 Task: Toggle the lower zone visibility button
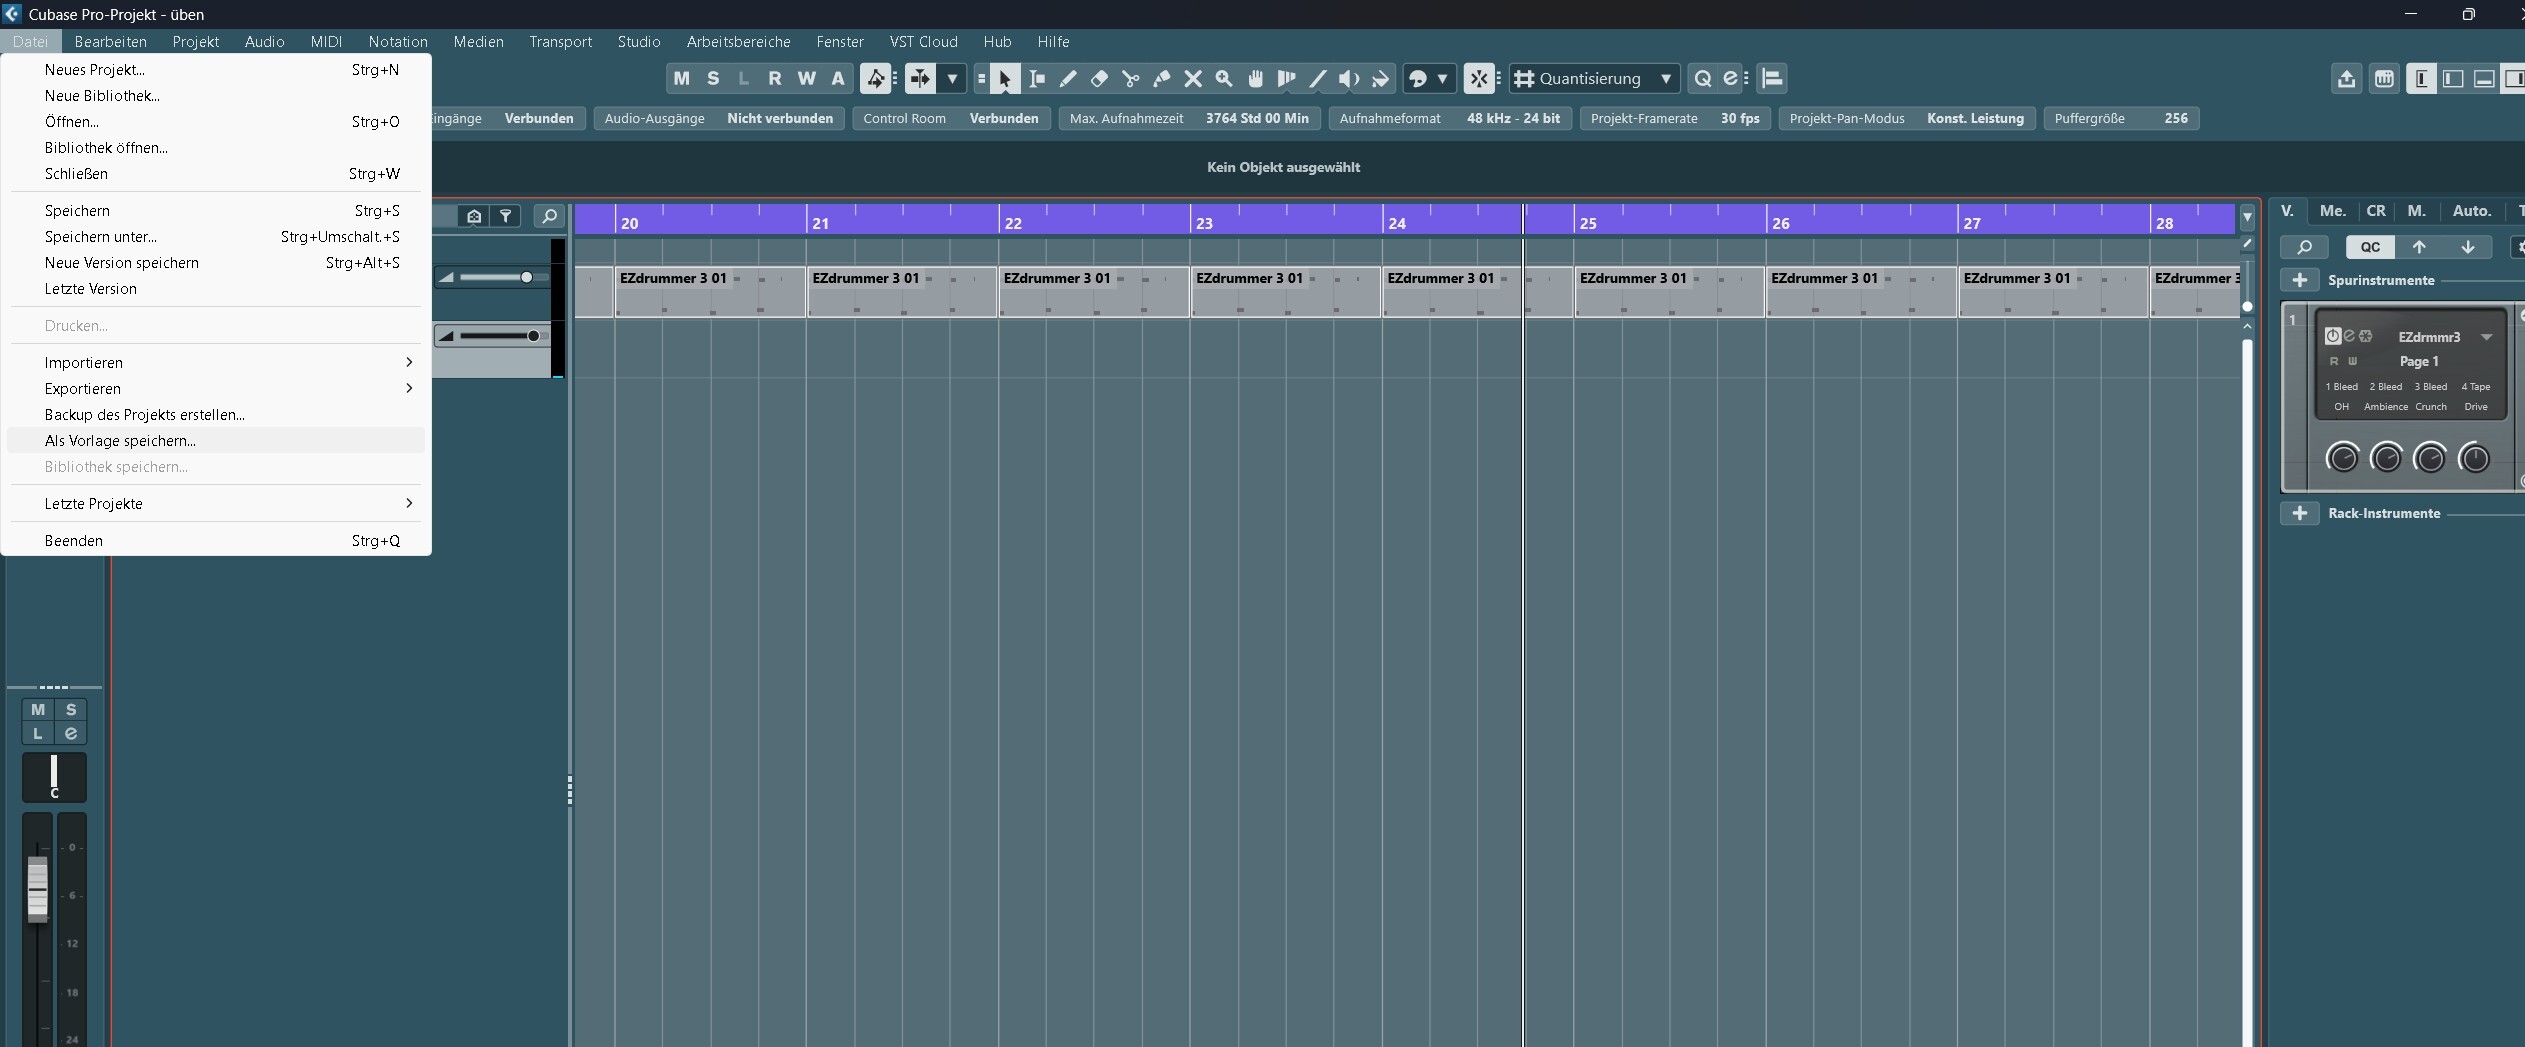pyautogui.click(x=2484, y=79)
